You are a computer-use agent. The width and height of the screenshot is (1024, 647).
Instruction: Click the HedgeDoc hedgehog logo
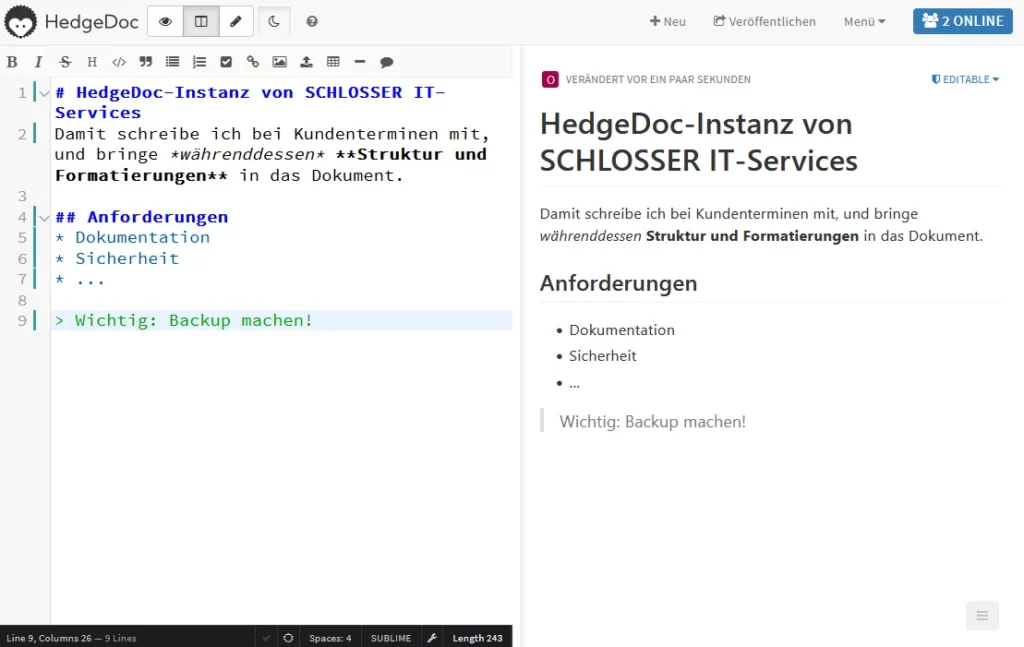pyautogui.click(x=21, y=22)
